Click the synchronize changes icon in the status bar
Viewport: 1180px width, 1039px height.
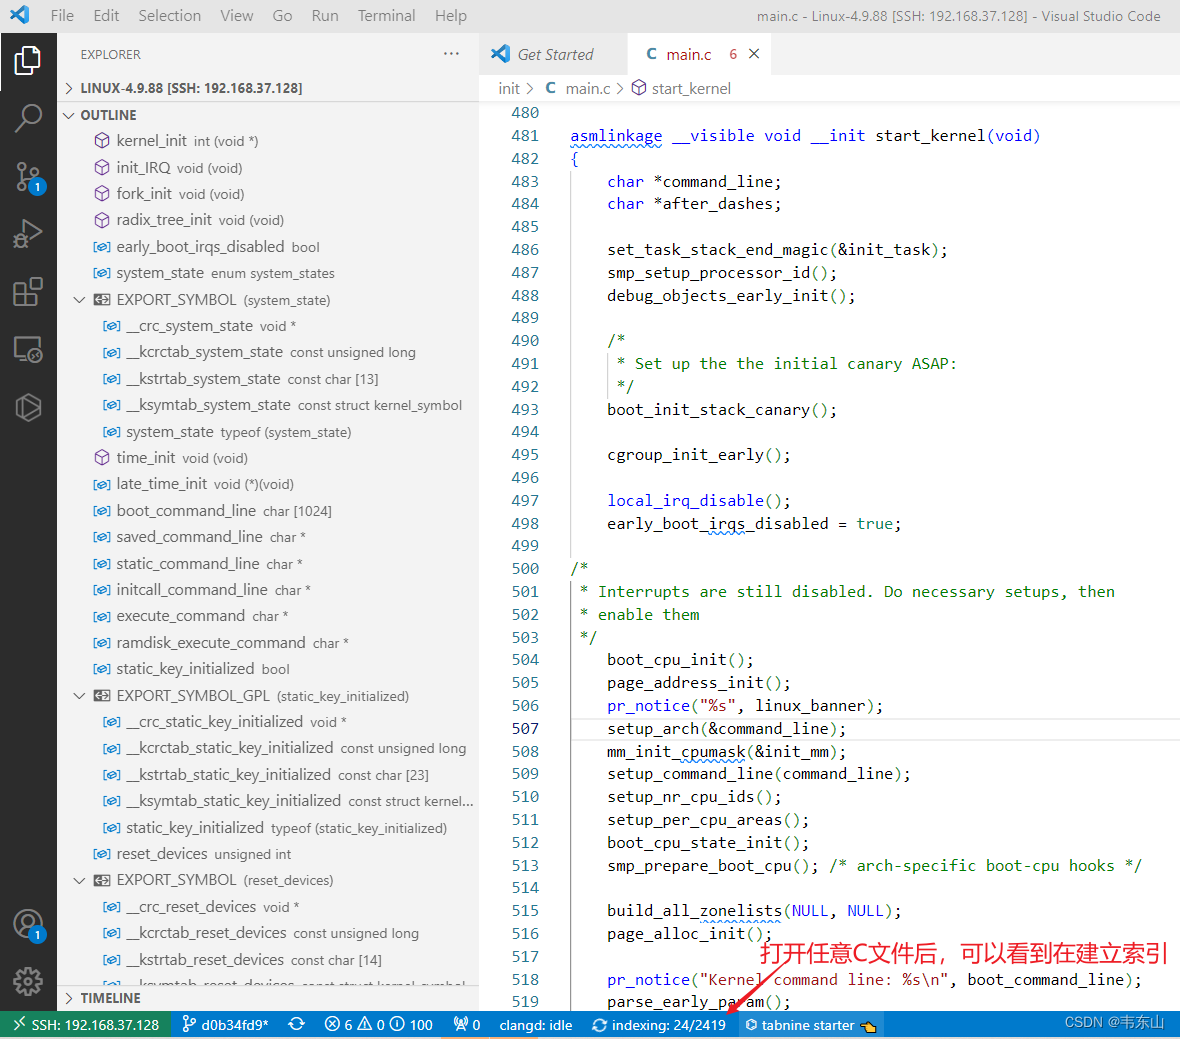(x=297, y=1025)
